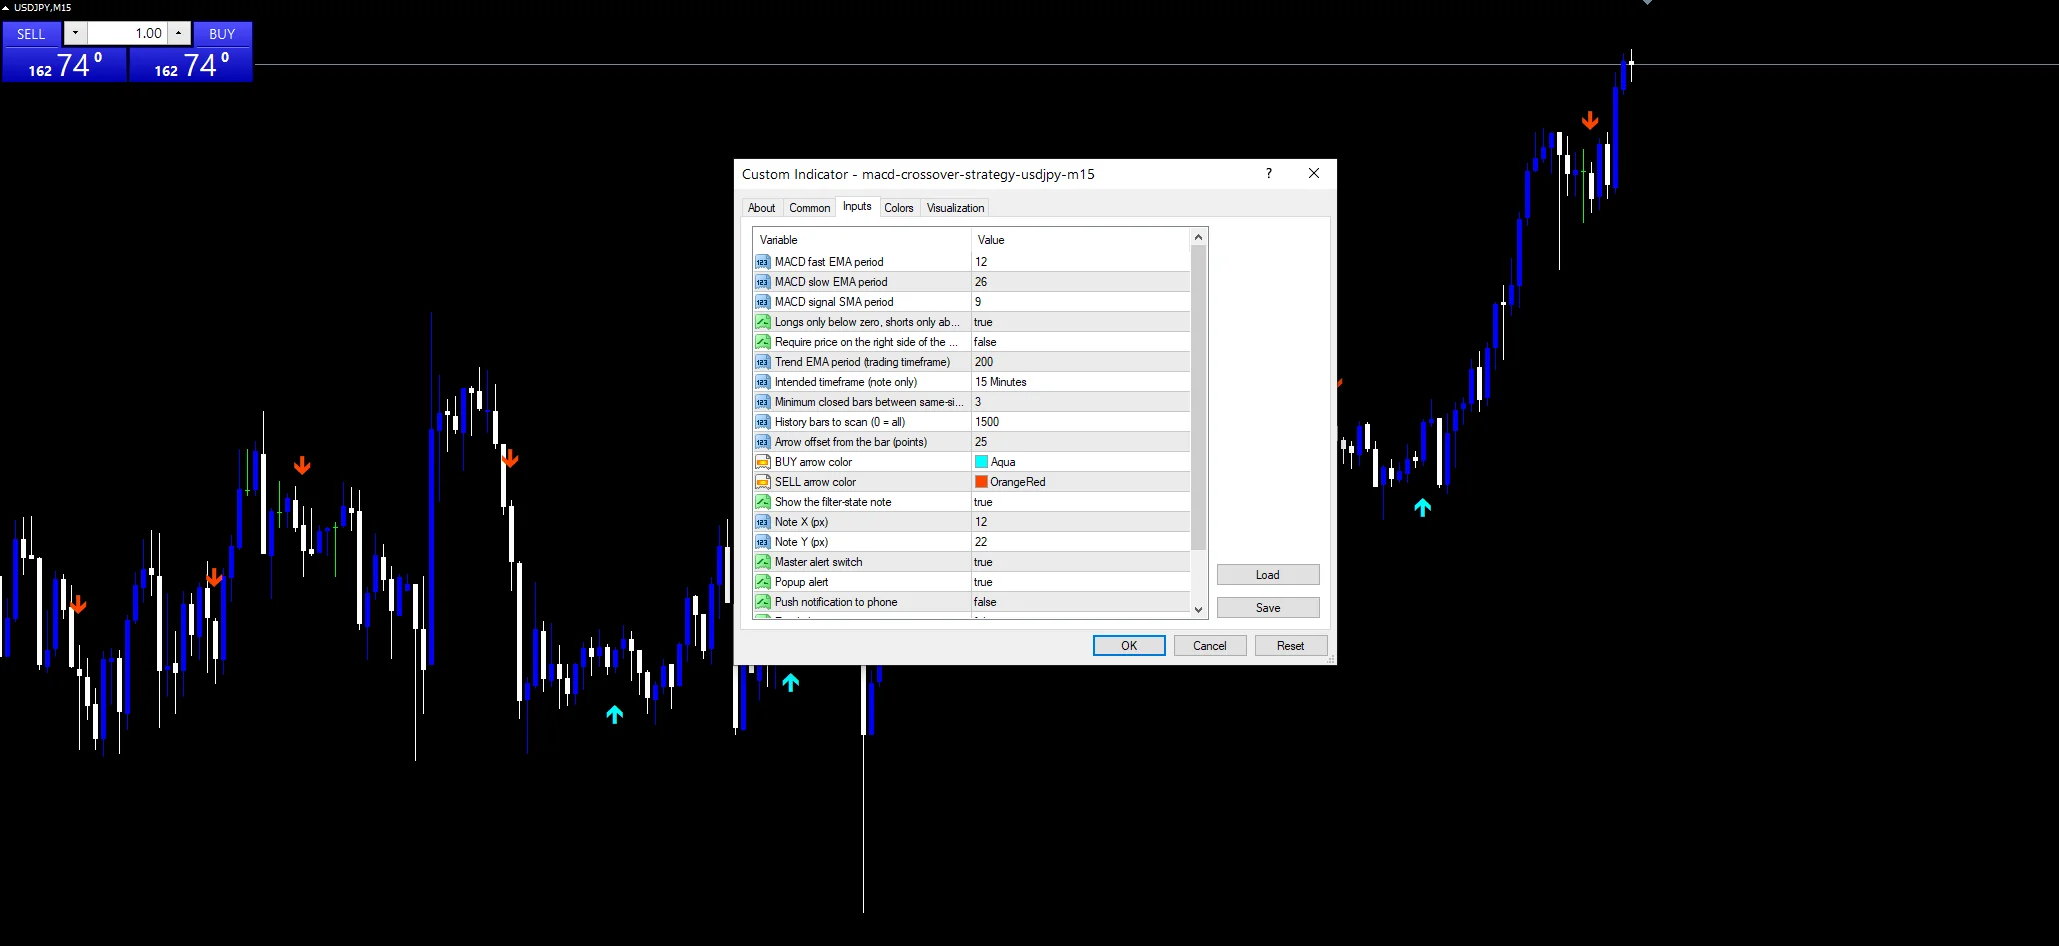Screen dimensions: 2059x946
Task: Click the Reset button
Action: click(1290, 646)
